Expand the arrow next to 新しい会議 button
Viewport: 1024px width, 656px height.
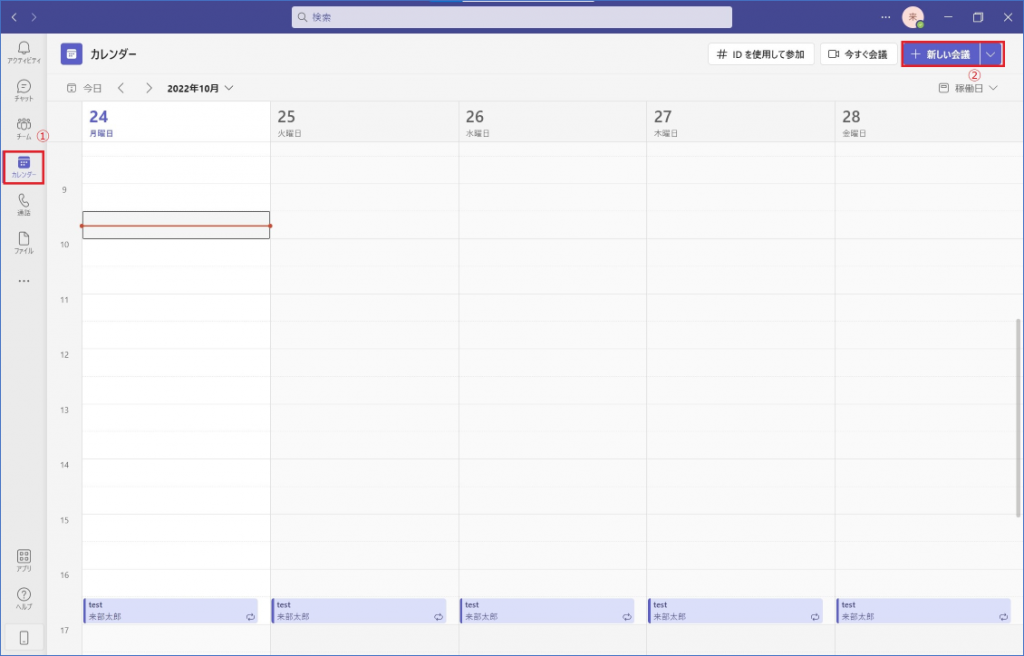pos(990,54)
